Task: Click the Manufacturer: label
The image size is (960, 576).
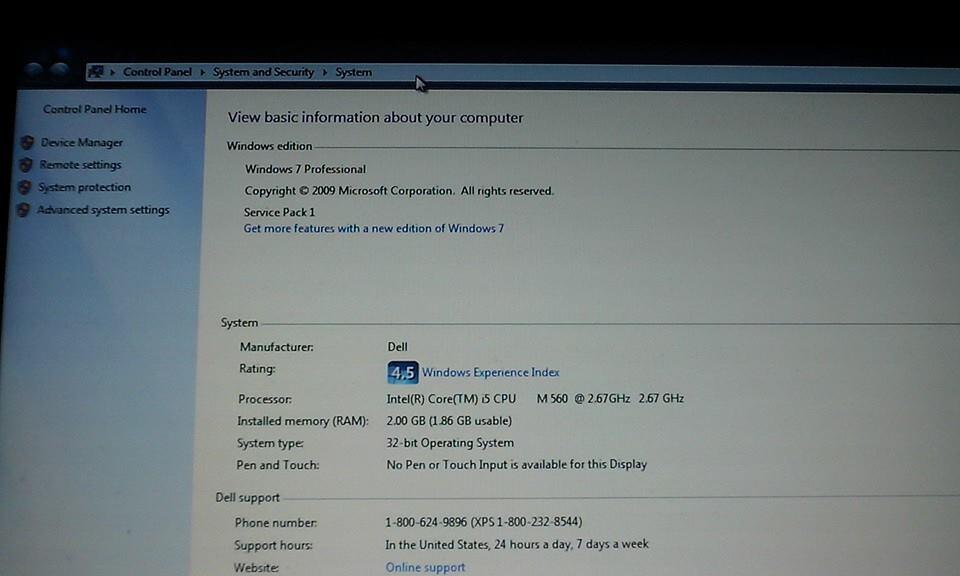Action: 276,347
